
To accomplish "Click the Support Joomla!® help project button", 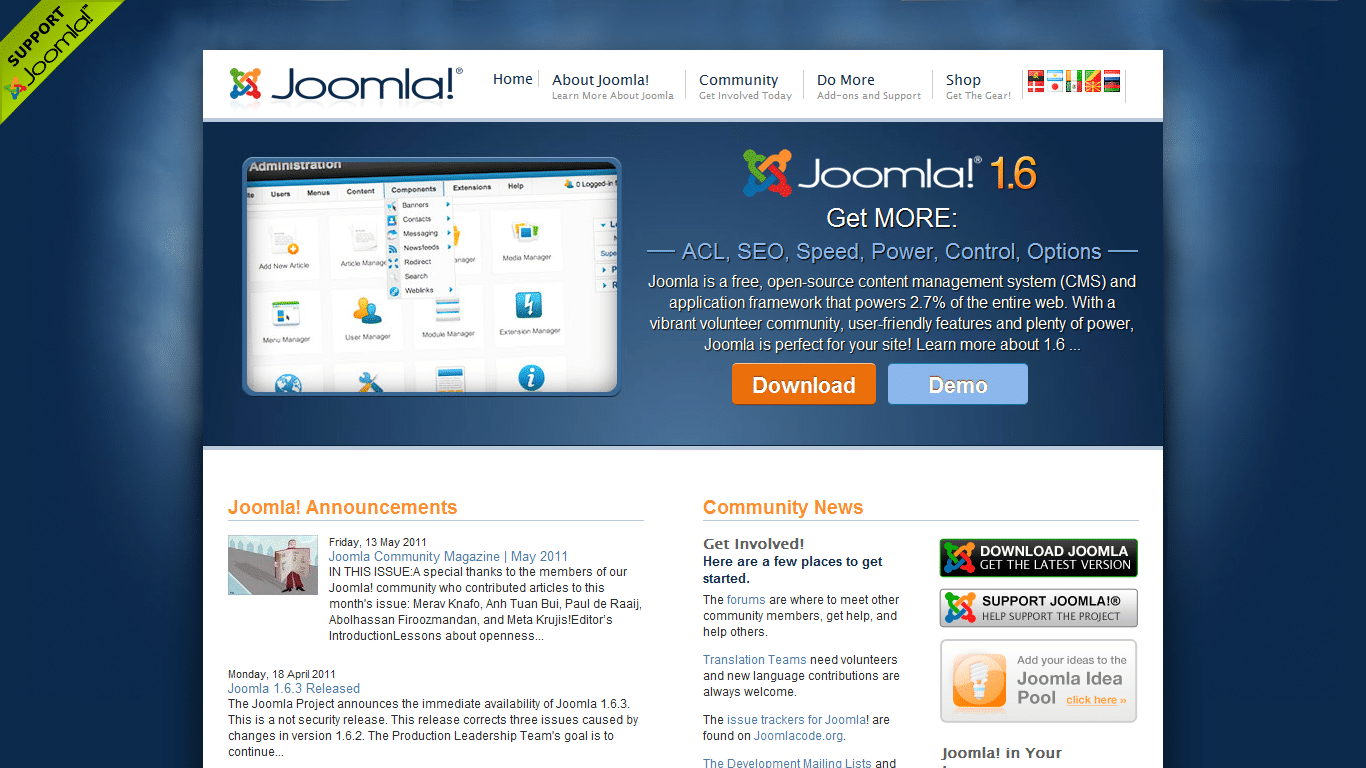I will click(1039, 608).
